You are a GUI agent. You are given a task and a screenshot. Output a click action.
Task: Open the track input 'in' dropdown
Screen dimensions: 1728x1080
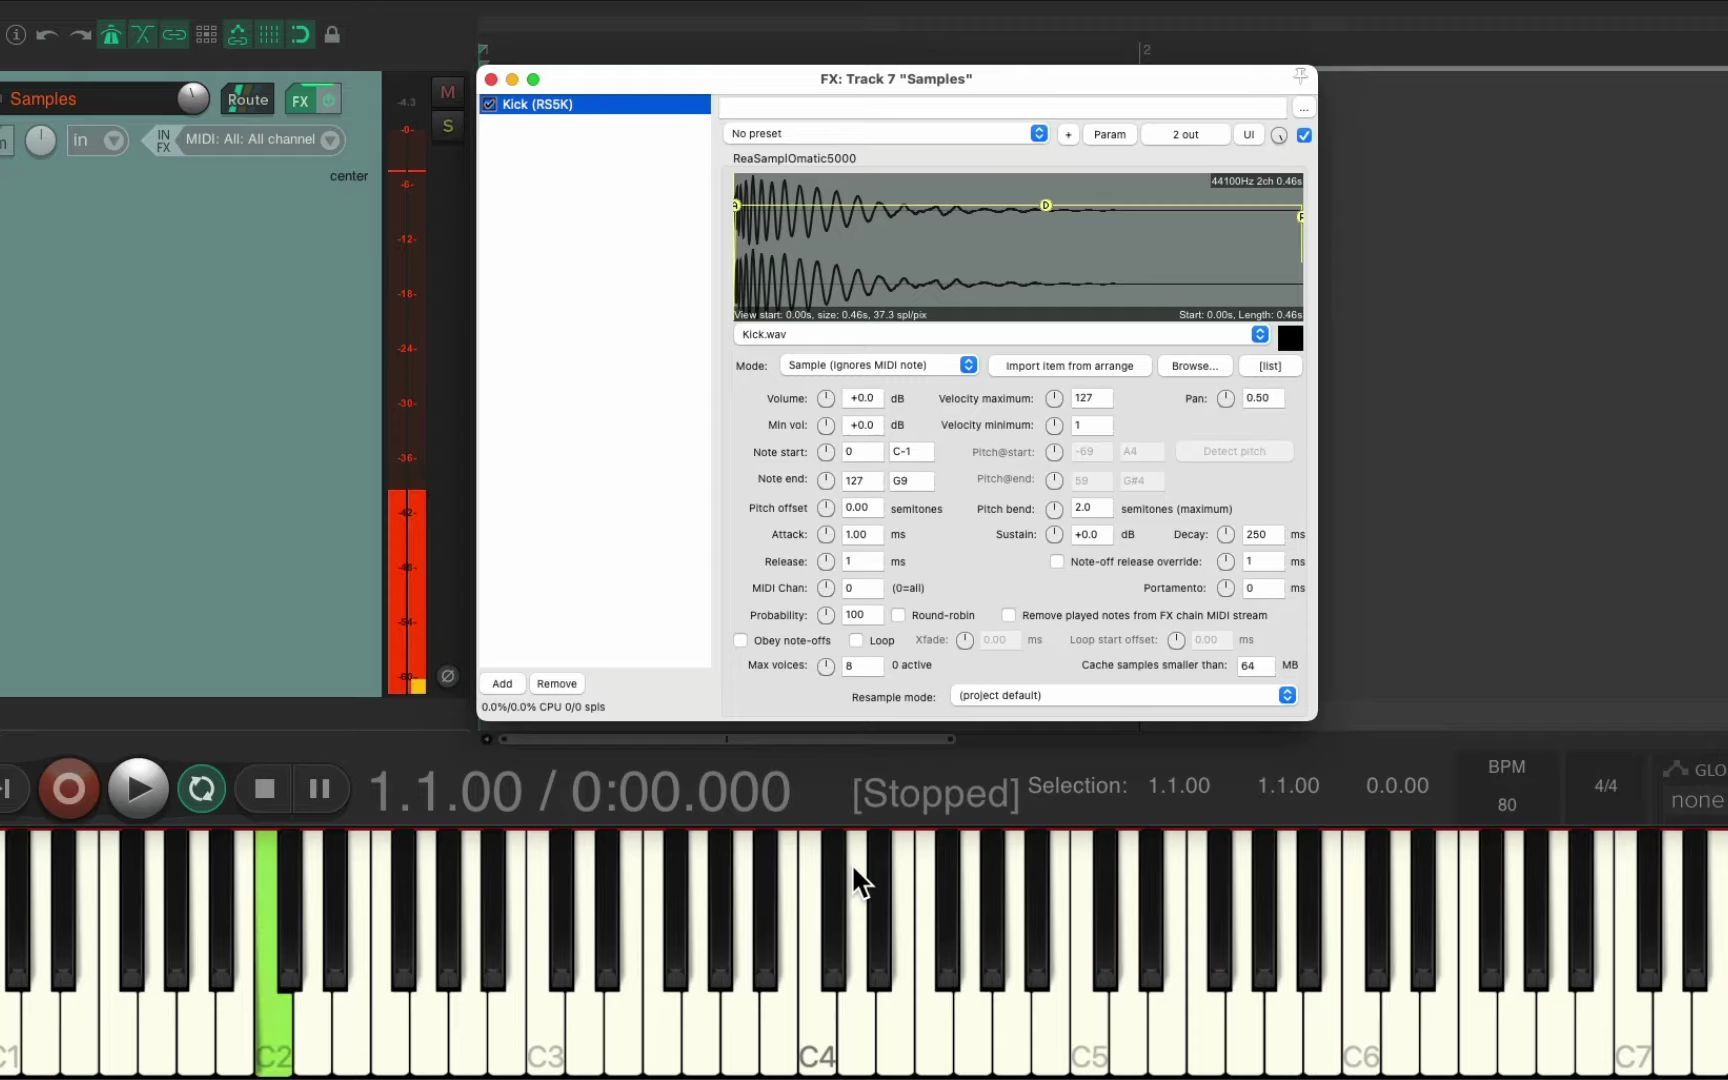97,141
